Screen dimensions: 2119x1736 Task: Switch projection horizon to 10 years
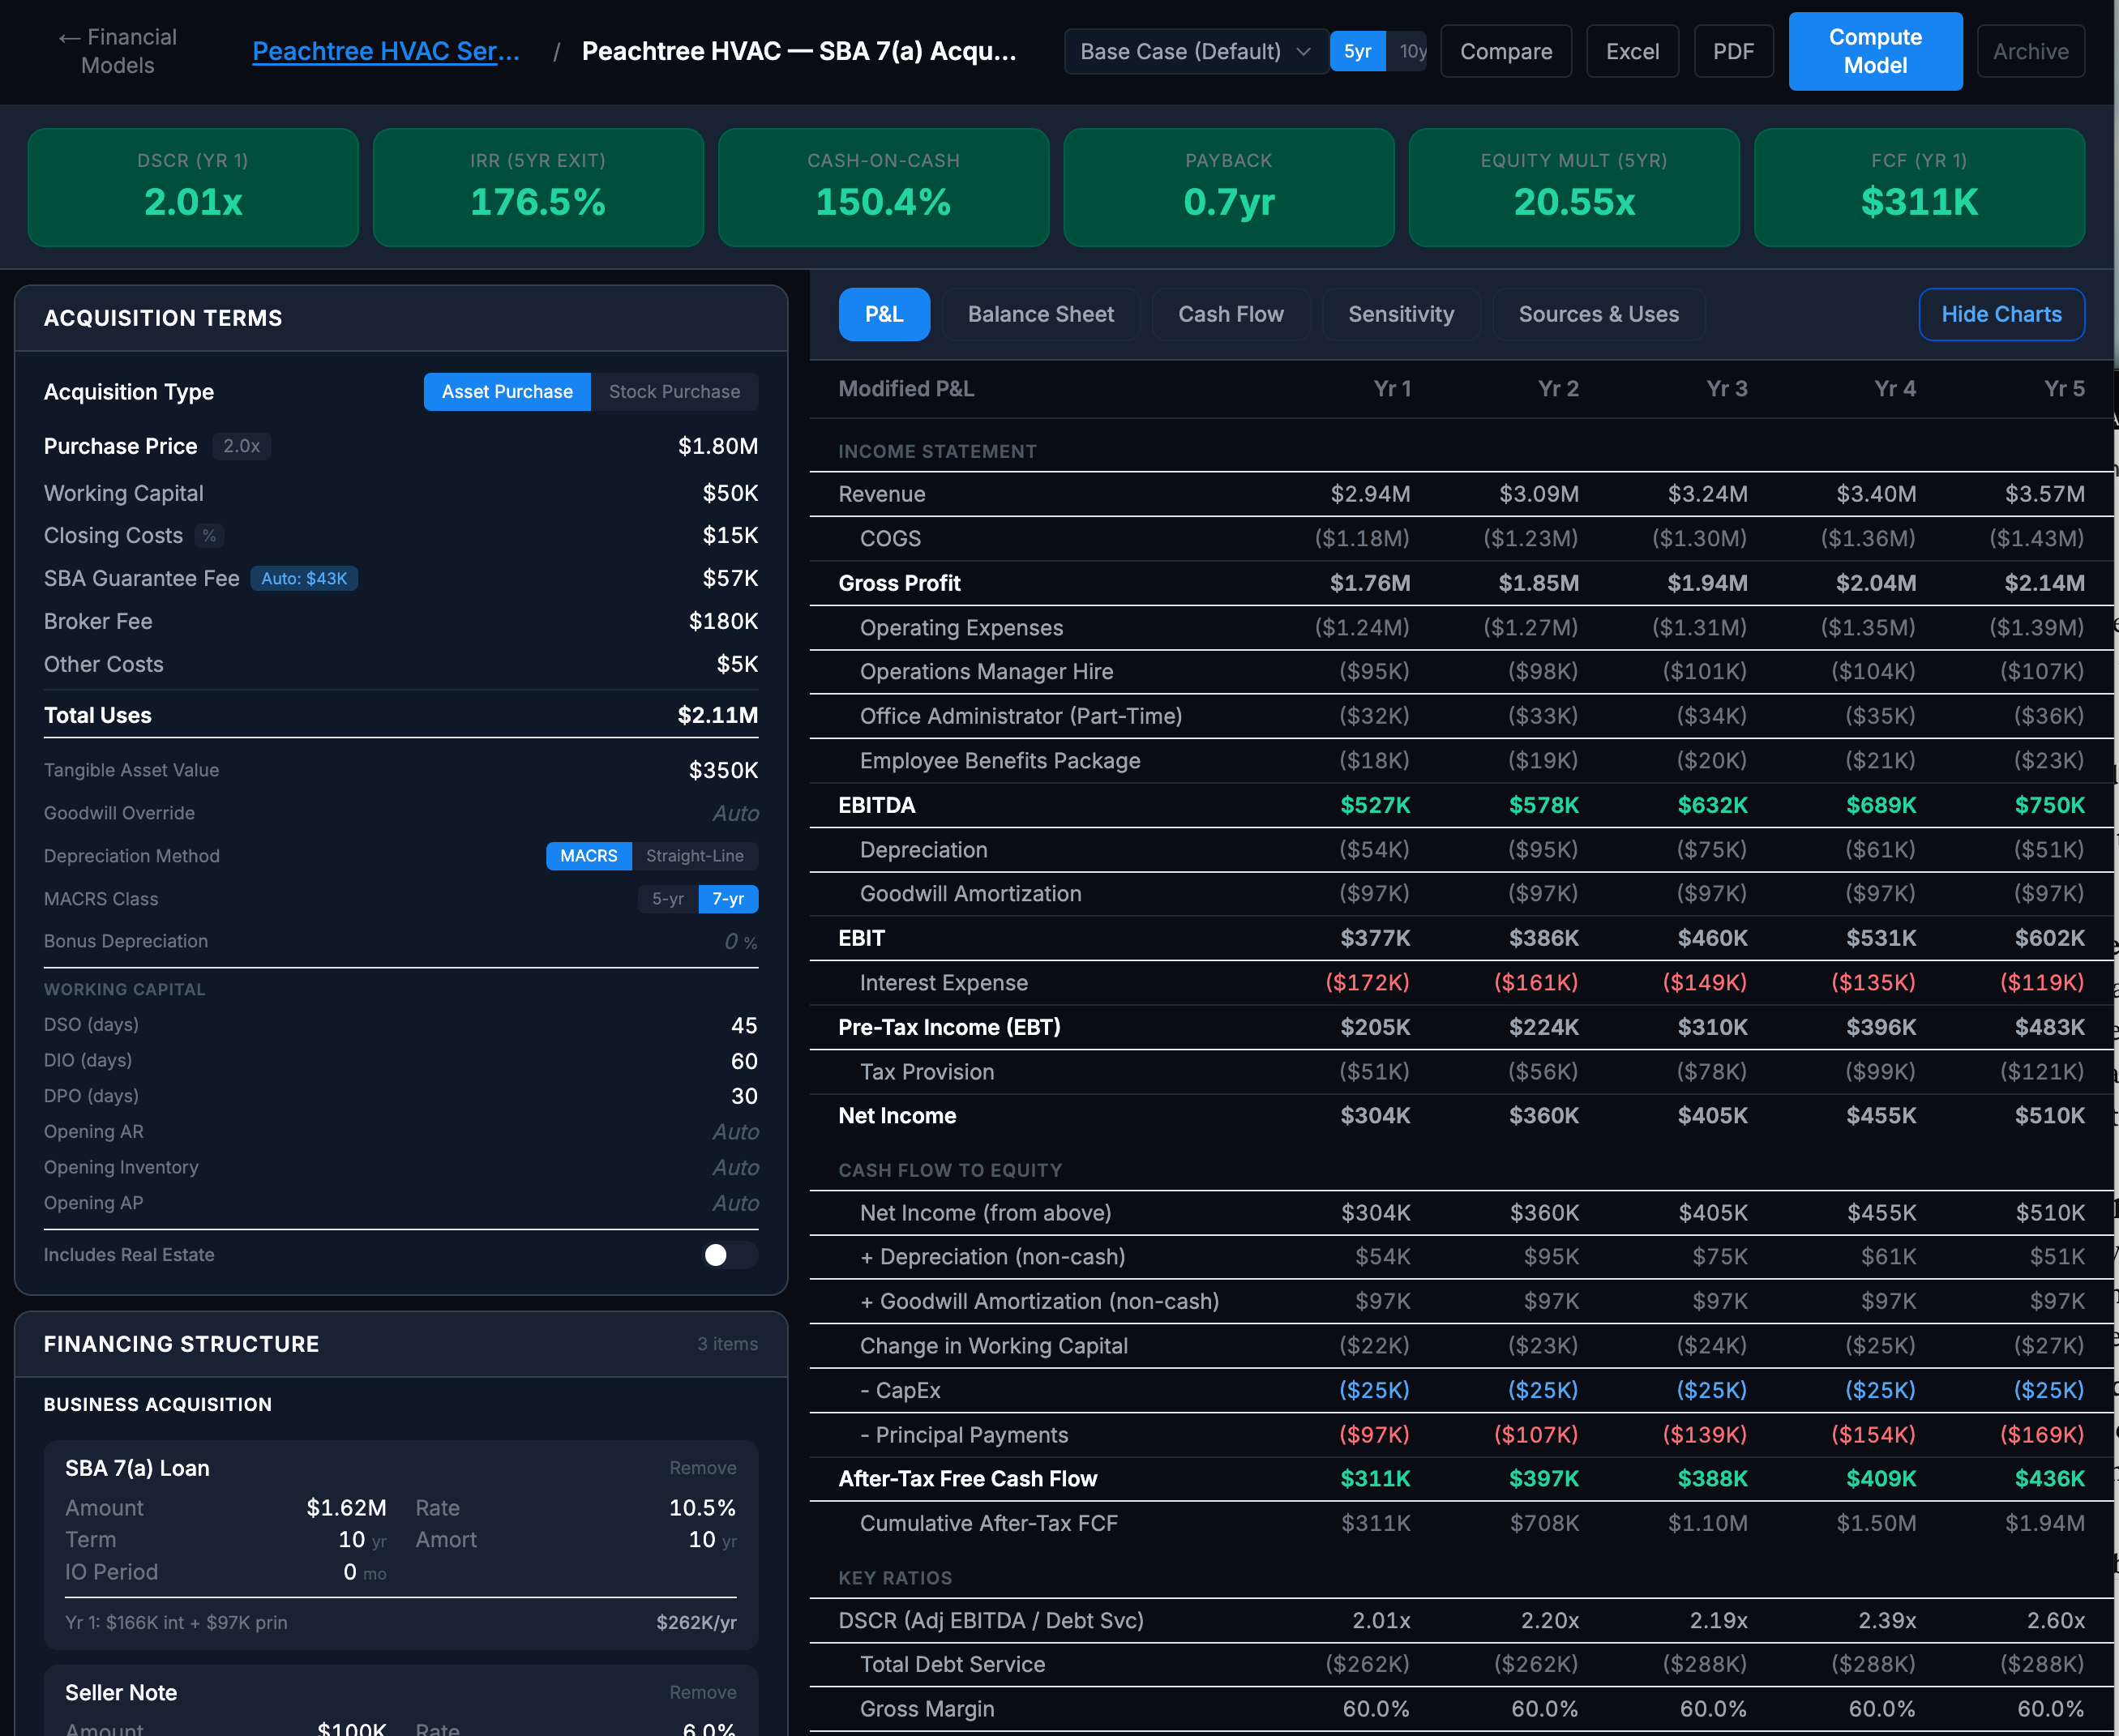tap(1411, 51)
